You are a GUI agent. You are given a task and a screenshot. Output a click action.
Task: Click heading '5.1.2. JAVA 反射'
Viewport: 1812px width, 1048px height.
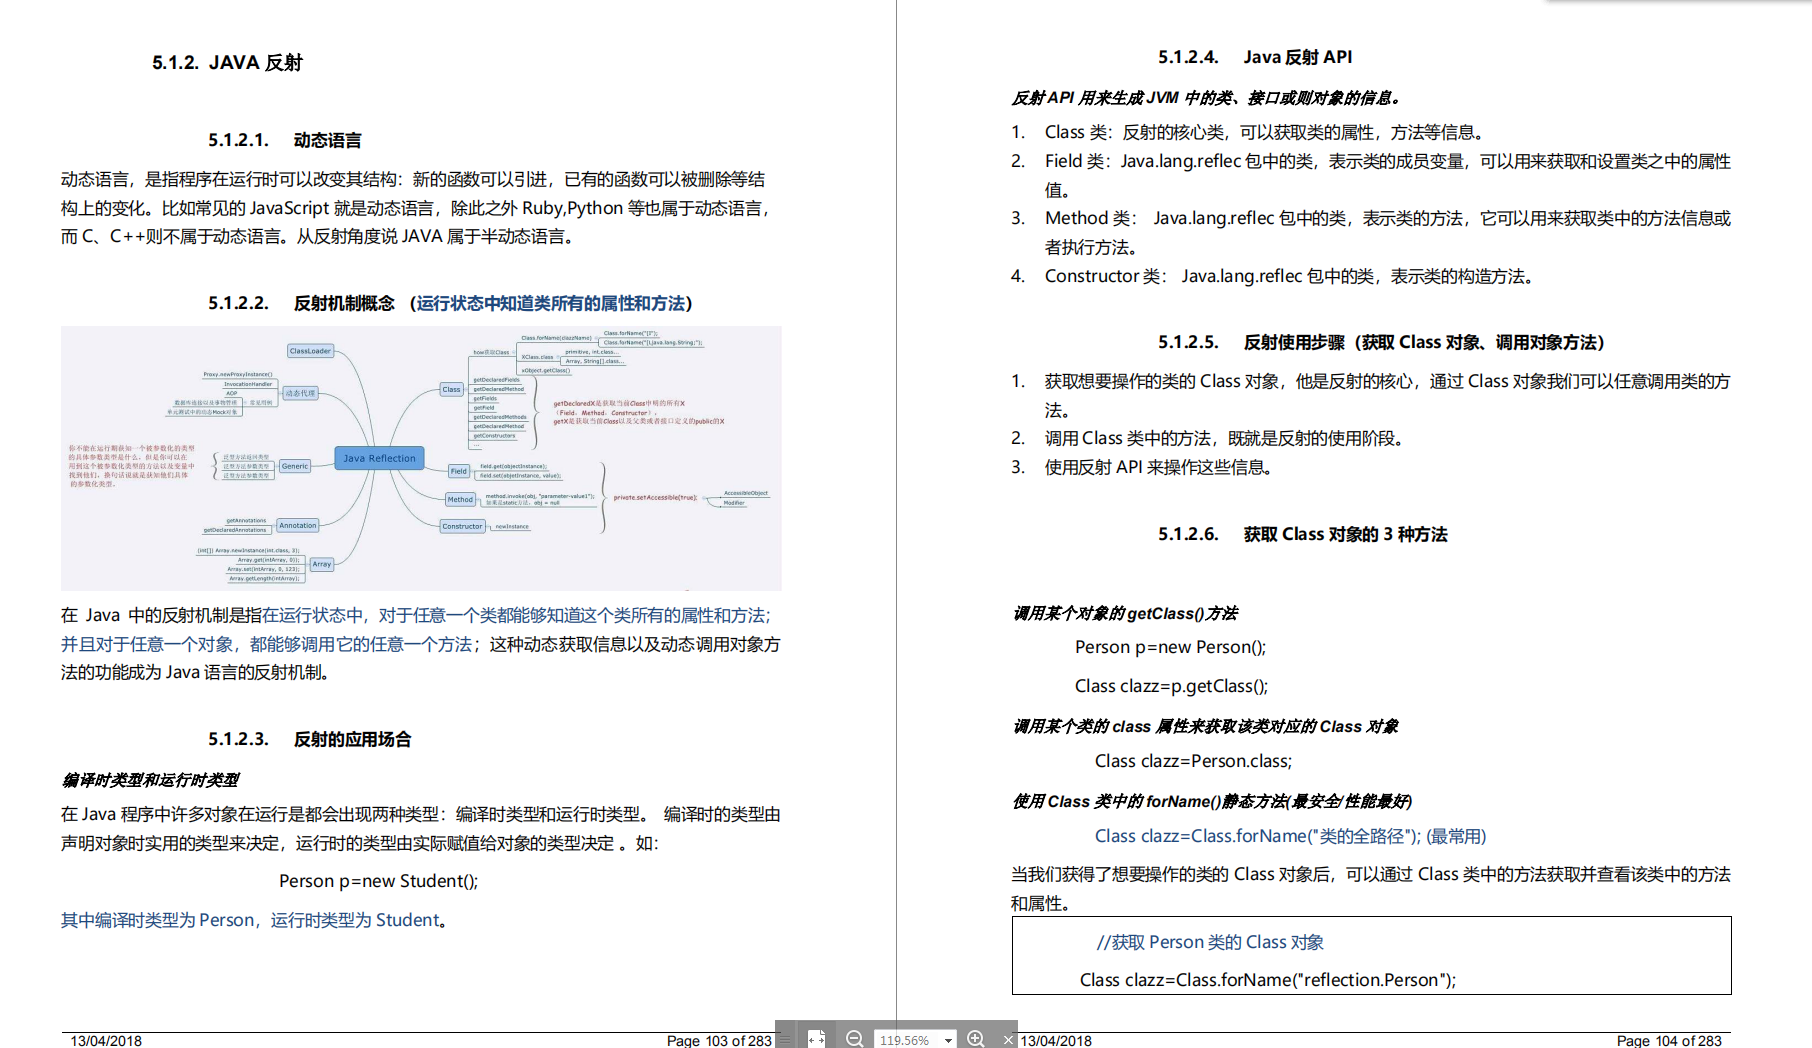[227, 62]
